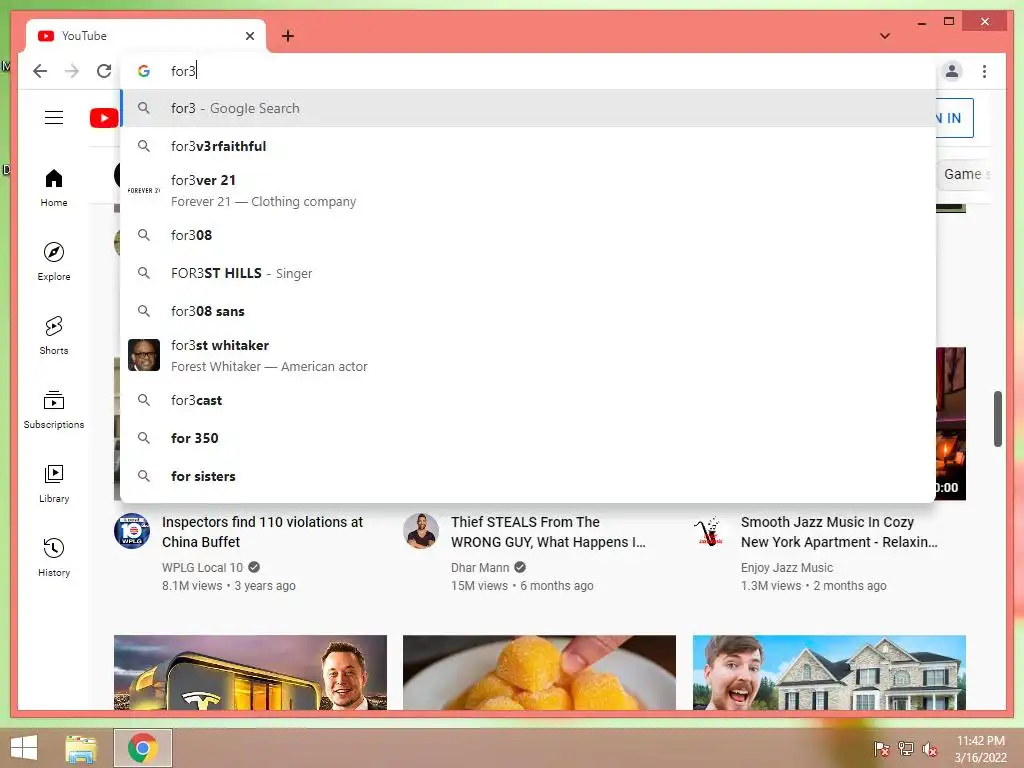The height and width of the screenshot is (768, 1024).
Task: Select the for3cast suggestion
Action: click(528, 400)
